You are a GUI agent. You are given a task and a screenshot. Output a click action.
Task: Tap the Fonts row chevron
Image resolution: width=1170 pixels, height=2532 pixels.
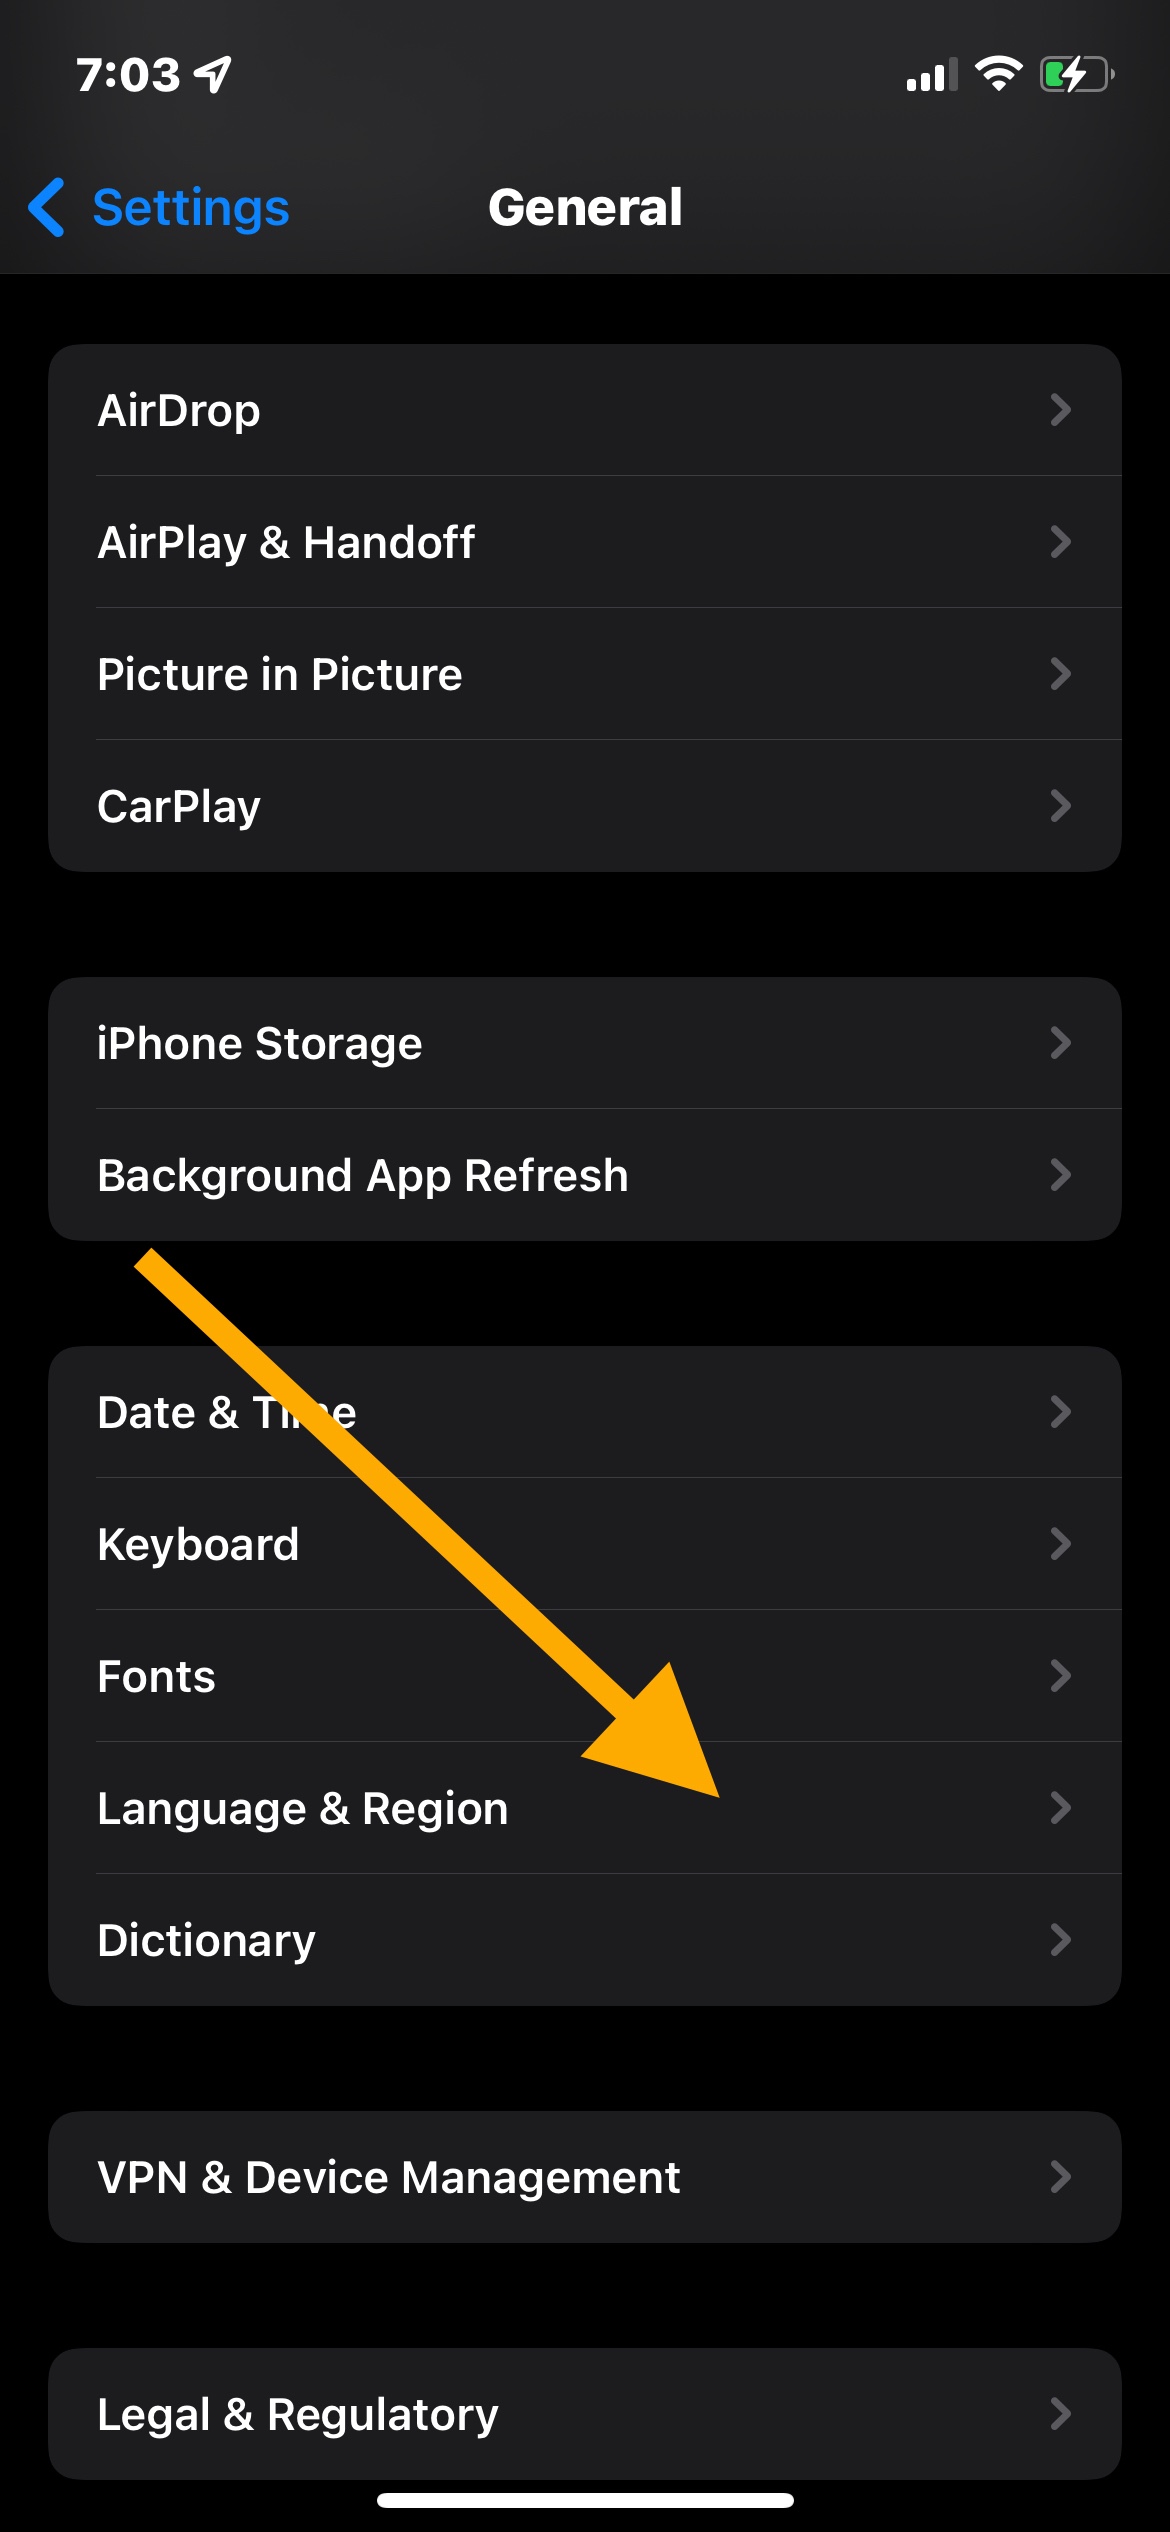click(1060, 1676)
